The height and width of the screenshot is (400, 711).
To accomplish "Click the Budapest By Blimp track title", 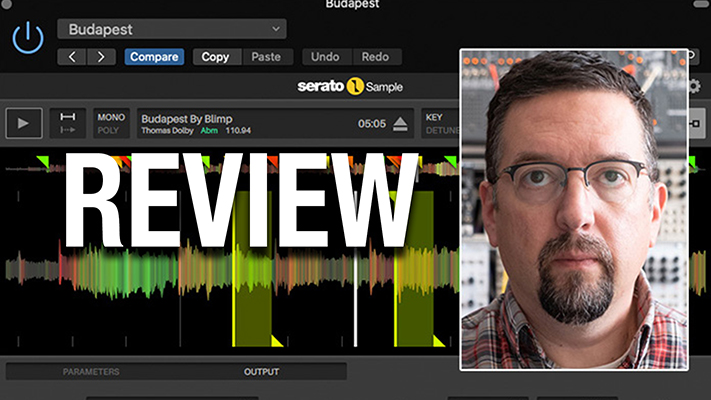I will click(x=187, y=118).
